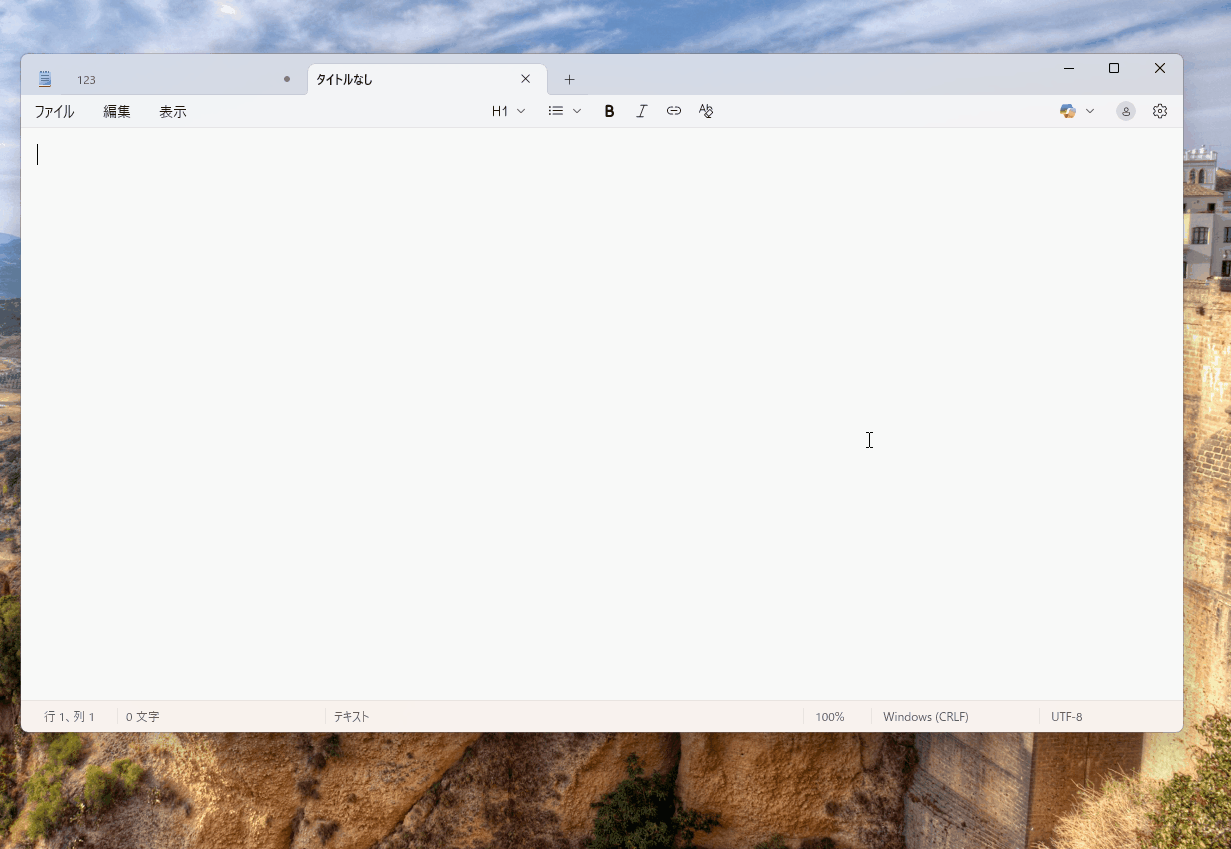Click the 行 1、列 1 position indicator
This screenshot has width=1231, height=849.
click(x=70, y=717)
